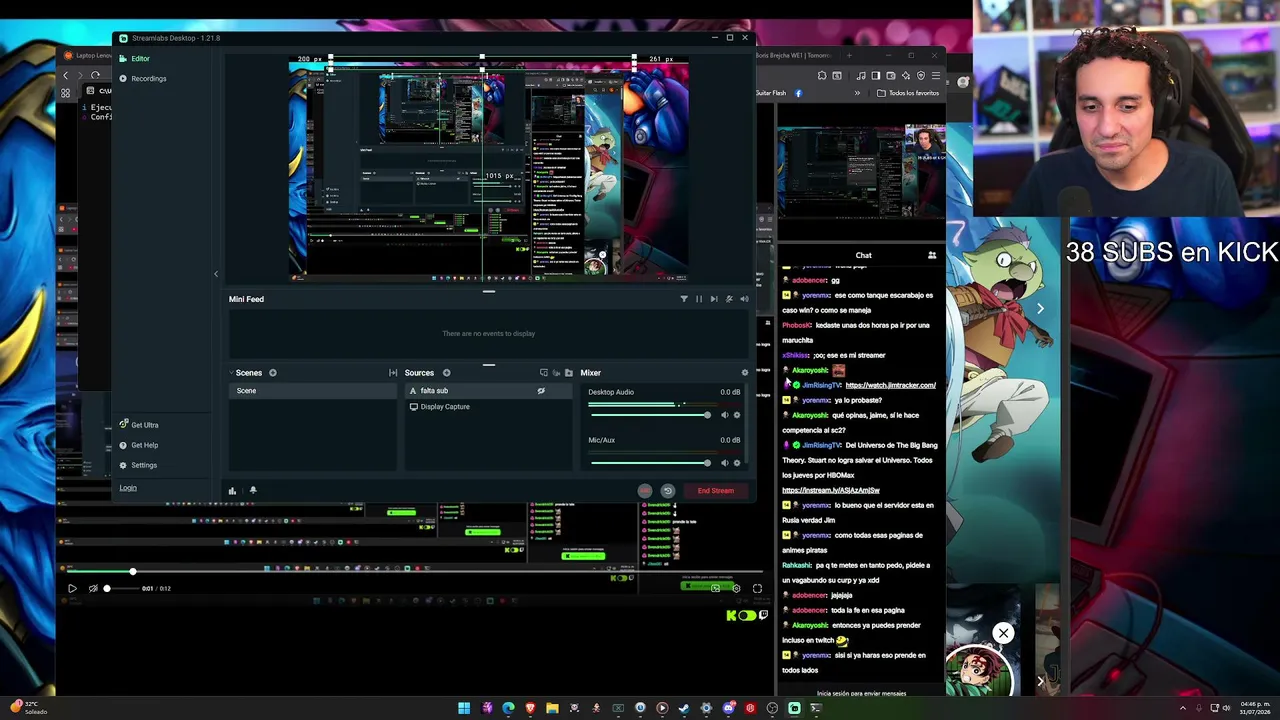Select the Scene item in the Scenes list
The image size is (1280, 720).
click(x=313, y=391)
